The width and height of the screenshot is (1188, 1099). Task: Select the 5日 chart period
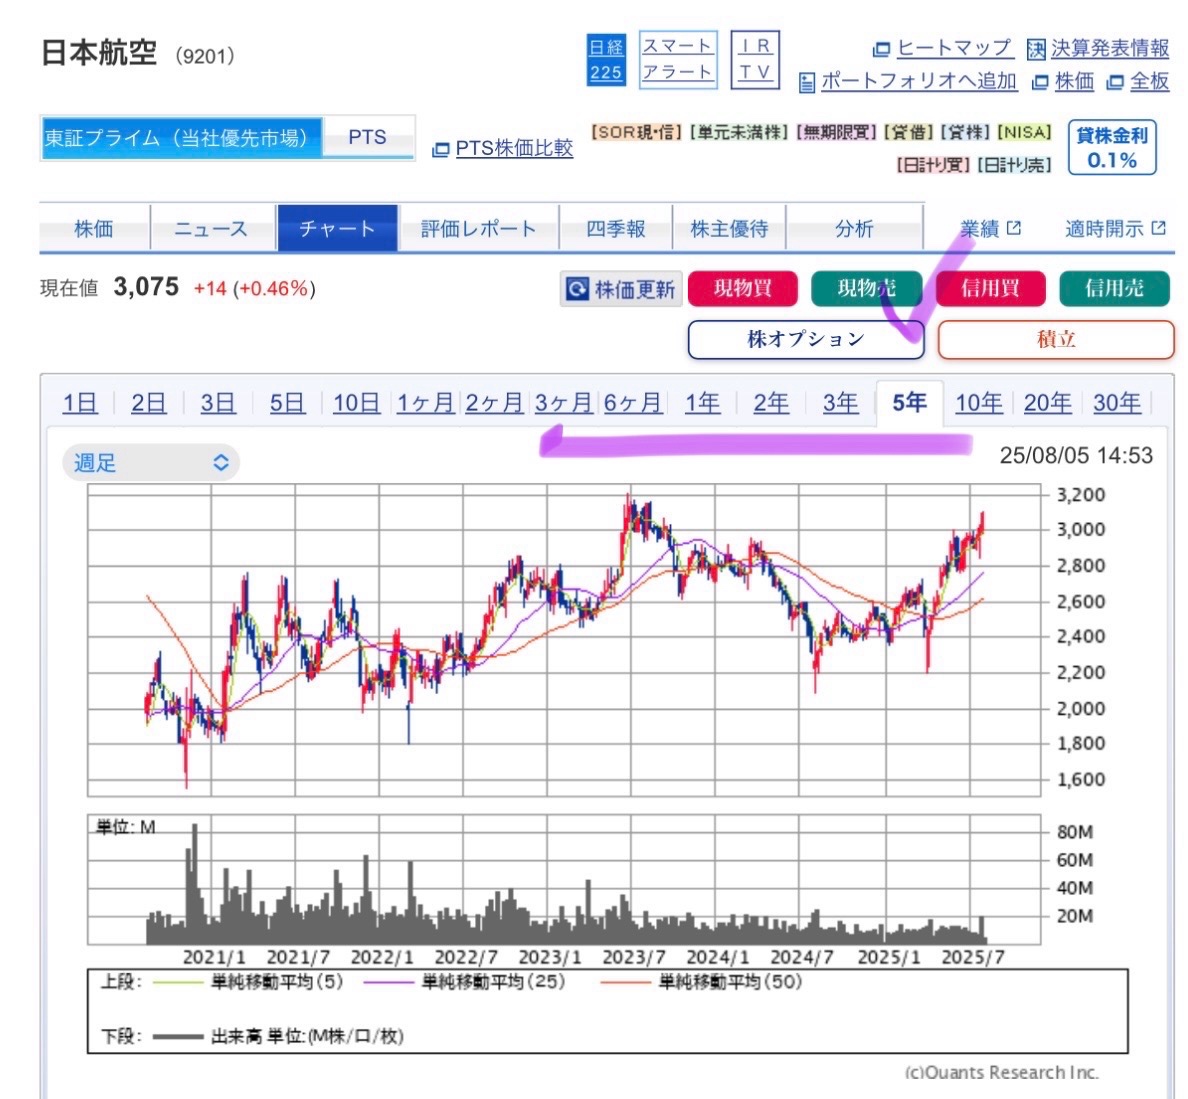click(x=287, y=403)
